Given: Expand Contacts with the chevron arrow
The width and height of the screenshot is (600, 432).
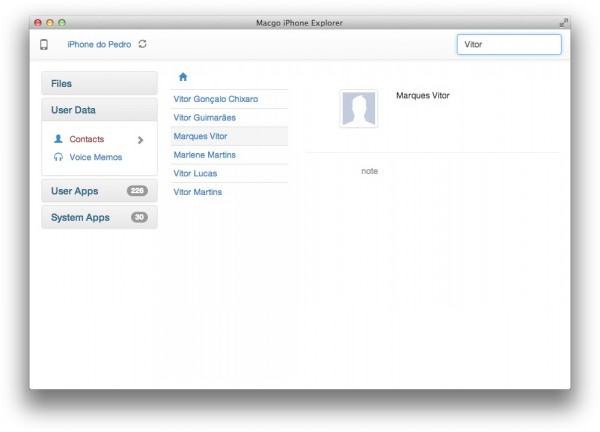Looking at the screenshot, I should click(140, 140).
